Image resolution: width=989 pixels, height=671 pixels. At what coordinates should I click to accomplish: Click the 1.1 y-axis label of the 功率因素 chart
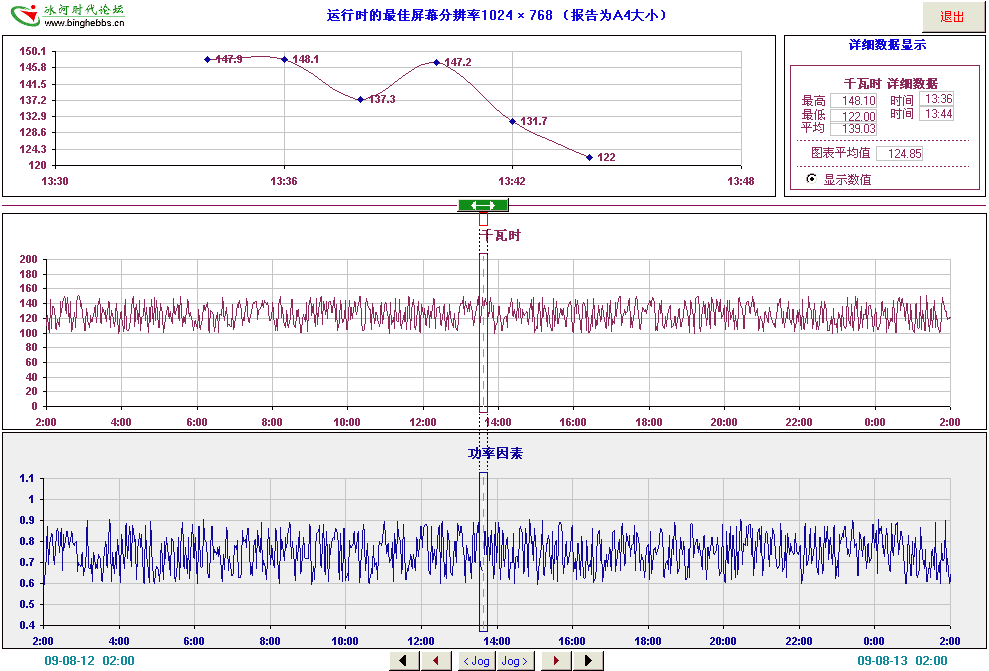26,479
